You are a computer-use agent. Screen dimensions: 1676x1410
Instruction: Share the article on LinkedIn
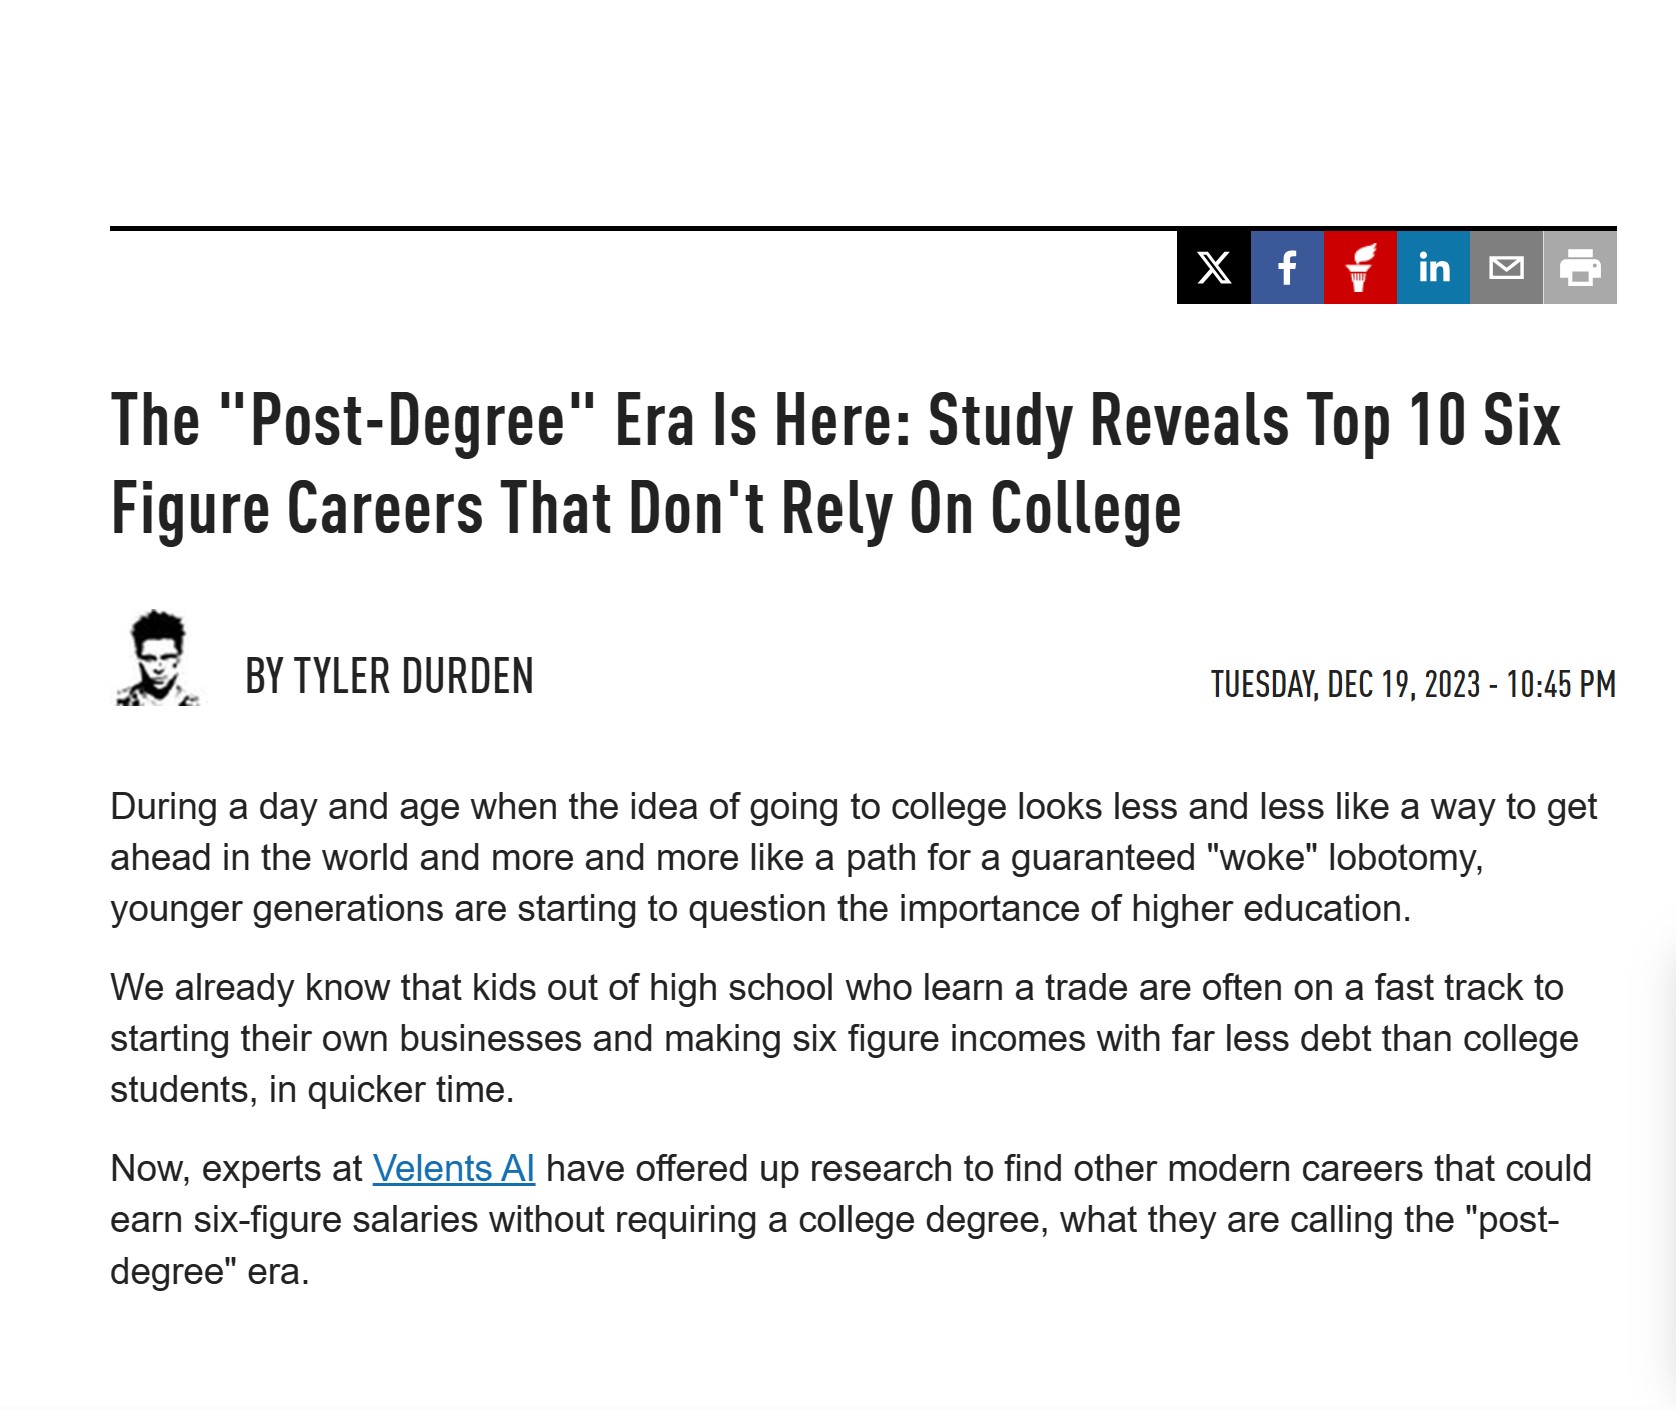[1433, 267]
